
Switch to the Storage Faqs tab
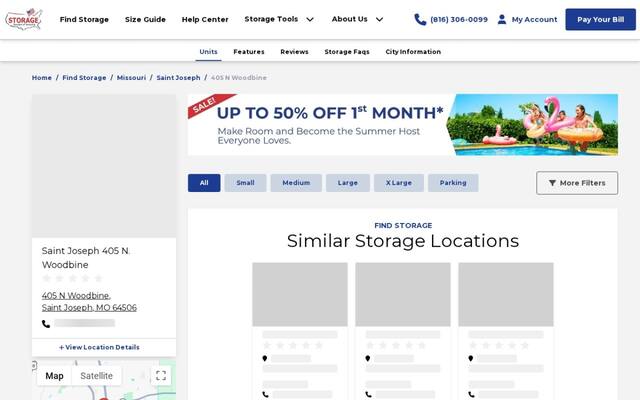347,52
